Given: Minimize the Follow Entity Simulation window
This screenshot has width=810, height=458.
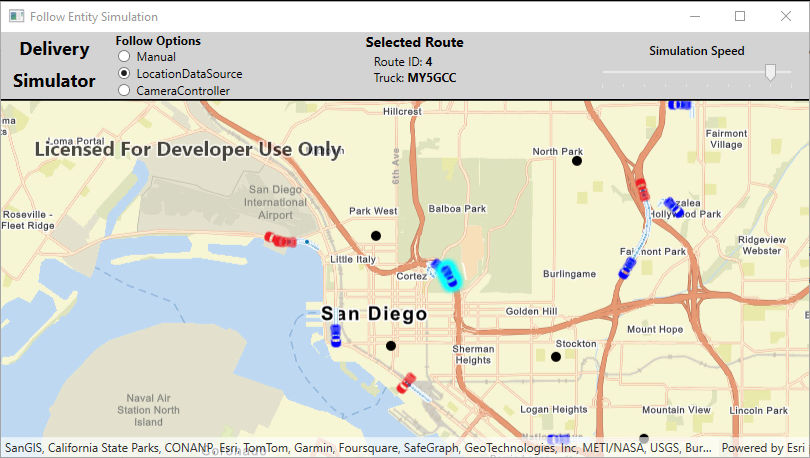Looking at the screenshot, I should (695, 17).
